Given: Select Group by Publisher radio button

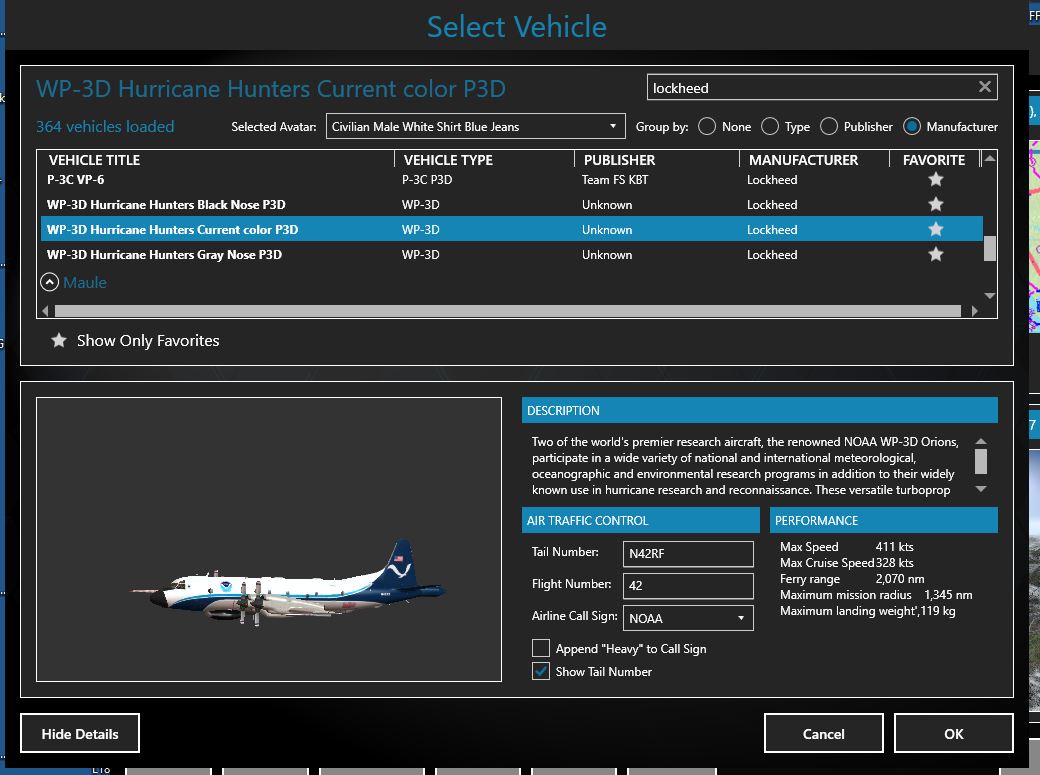Looking at the screenshot, I should point(828,126).
